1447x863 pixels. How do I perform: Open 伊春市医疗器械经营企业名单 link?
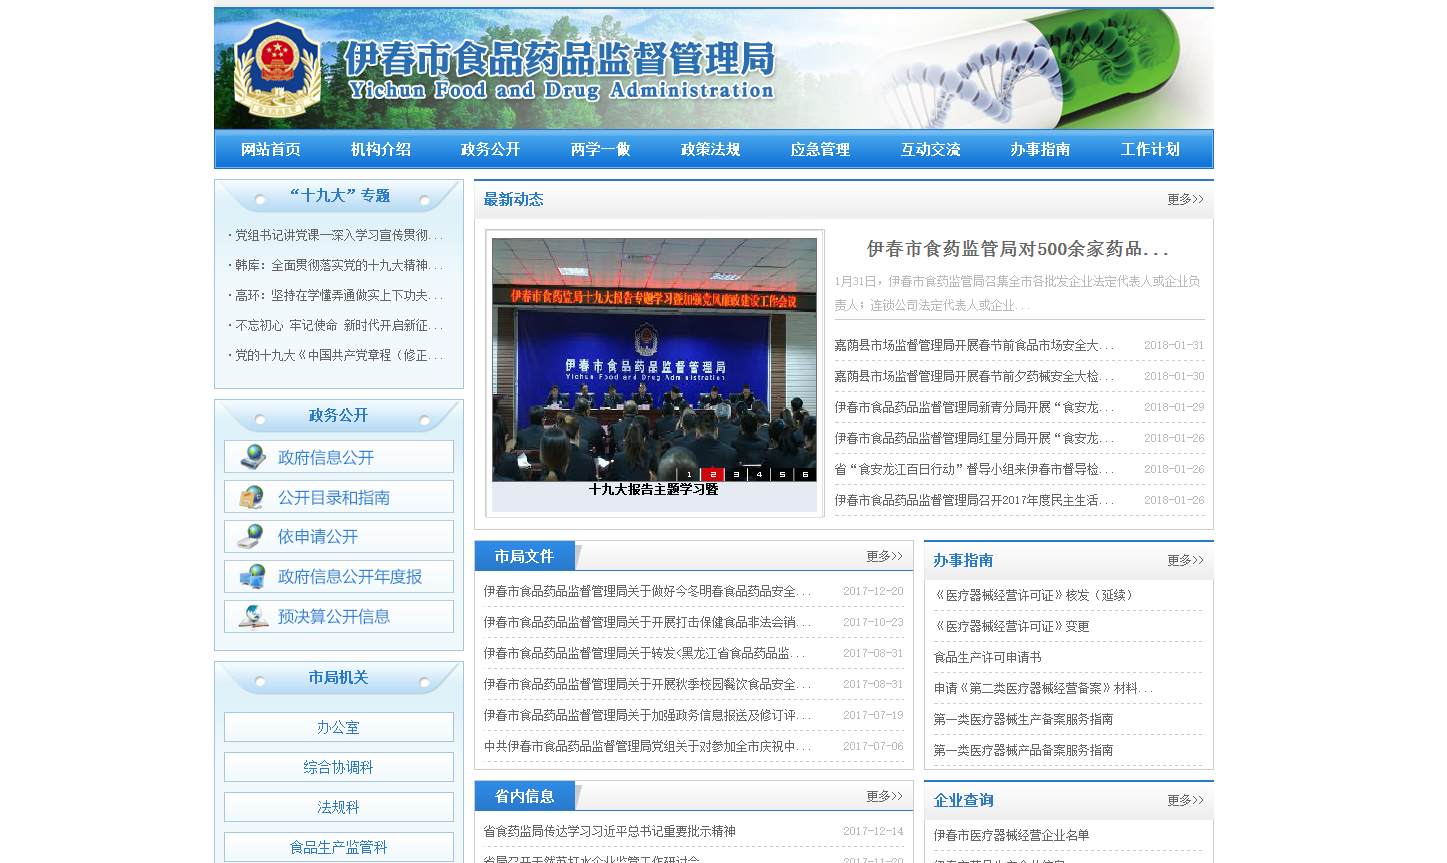1011,835
